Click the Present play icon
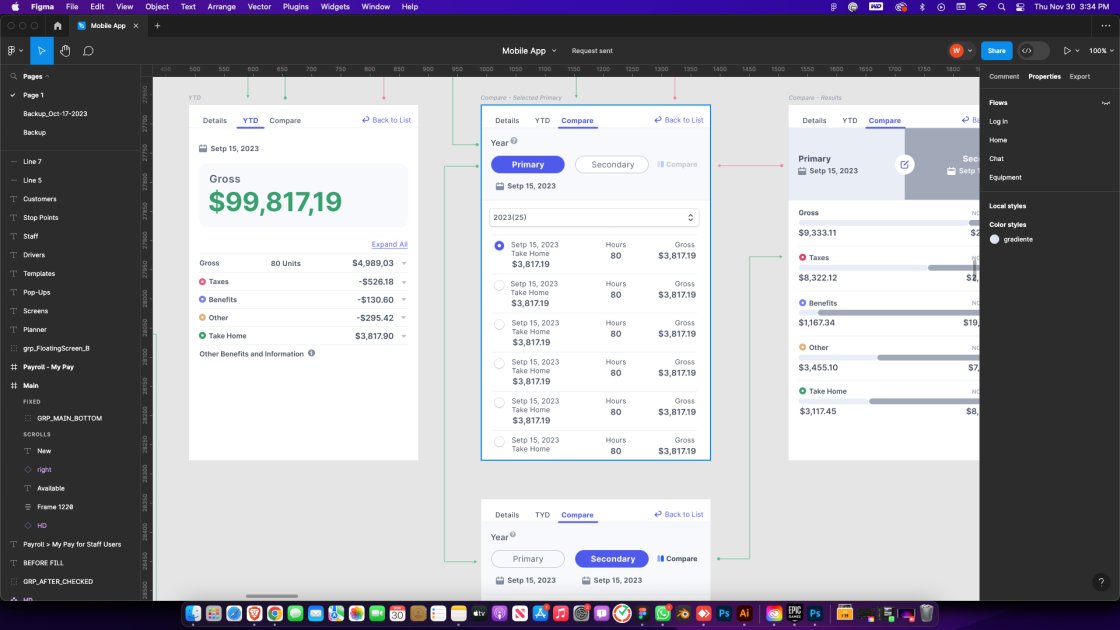The width and height of the screenshot is (1120, 630). pyautogui.click(x=1067, y=51)
